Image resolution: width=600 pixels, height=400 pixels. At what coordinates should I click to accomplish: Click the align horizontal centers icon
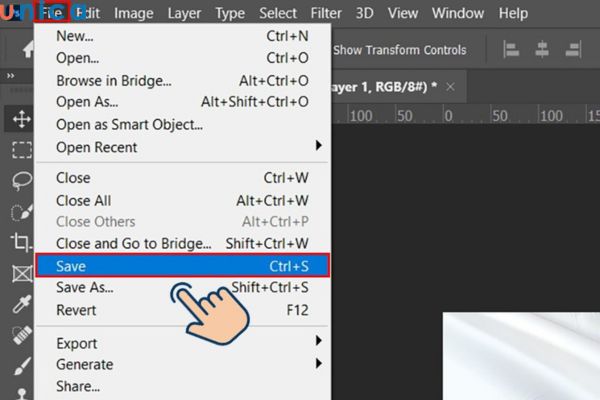pos(544,49)
